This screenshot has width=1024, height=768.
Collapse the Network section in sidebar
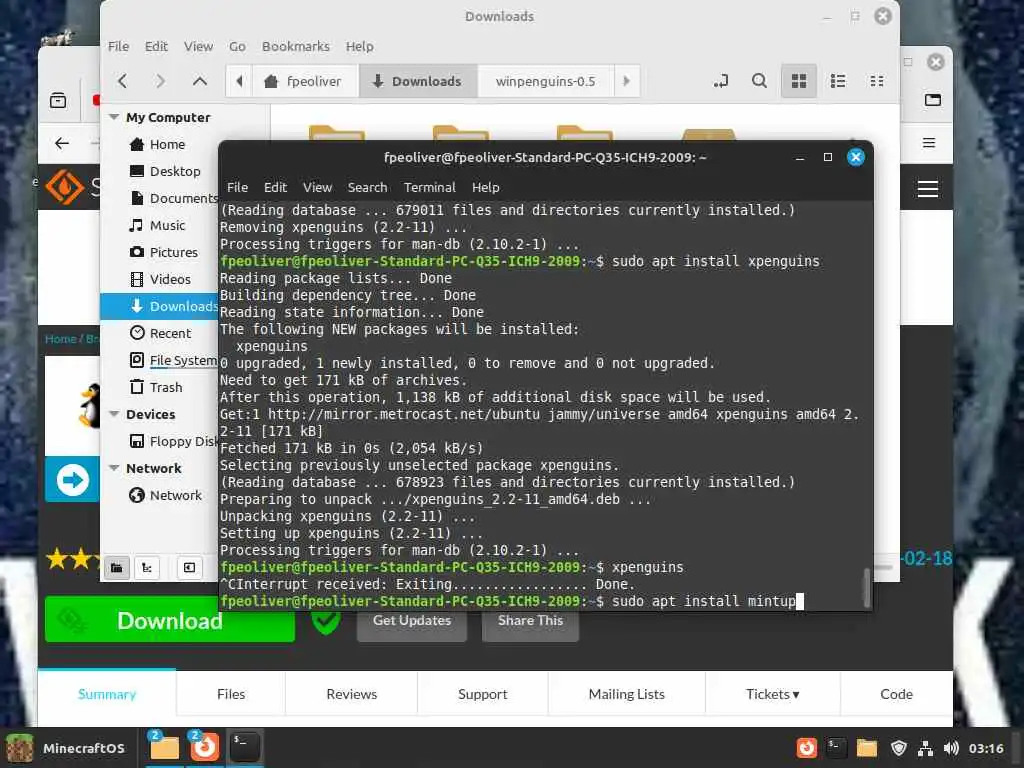click(x=114, y=468)
